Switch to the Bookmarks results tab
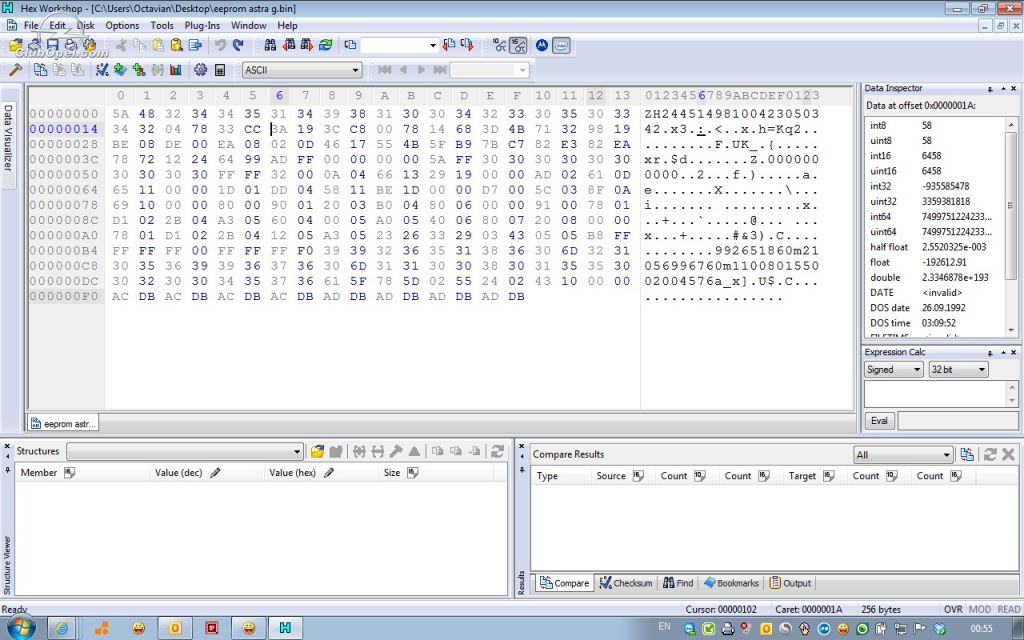1024x640 pixels. pyautogui.click(x=731, y=583)
